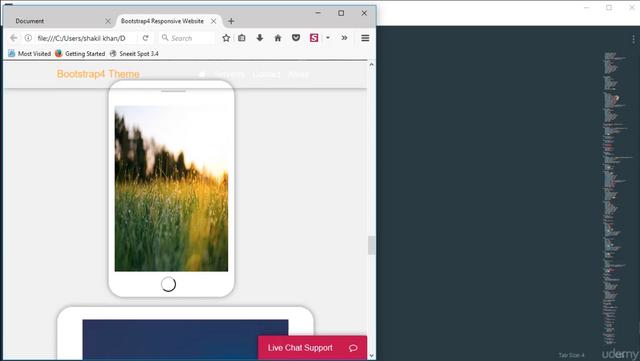Open a new tab with the plus button

click(231, 21)
